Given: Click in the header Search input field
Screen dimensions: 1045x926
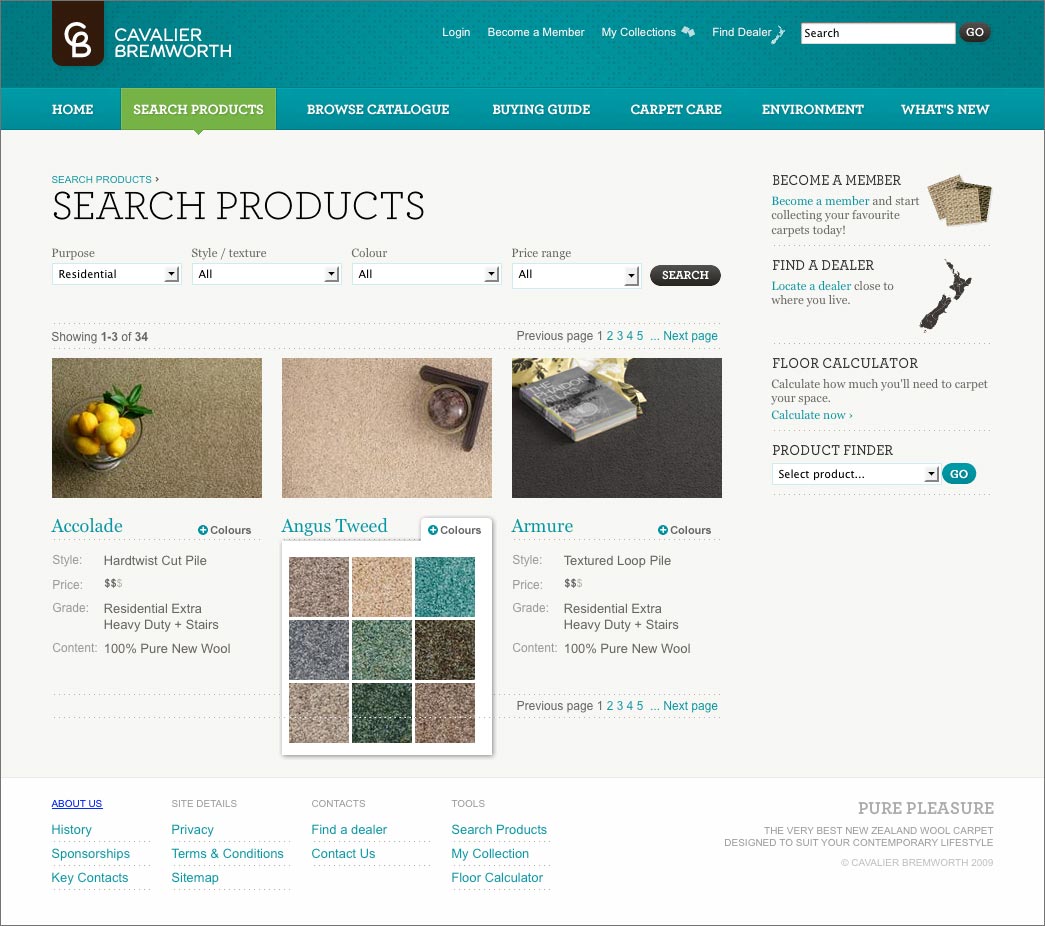Looking at the screenshot, I should (878, 33).
